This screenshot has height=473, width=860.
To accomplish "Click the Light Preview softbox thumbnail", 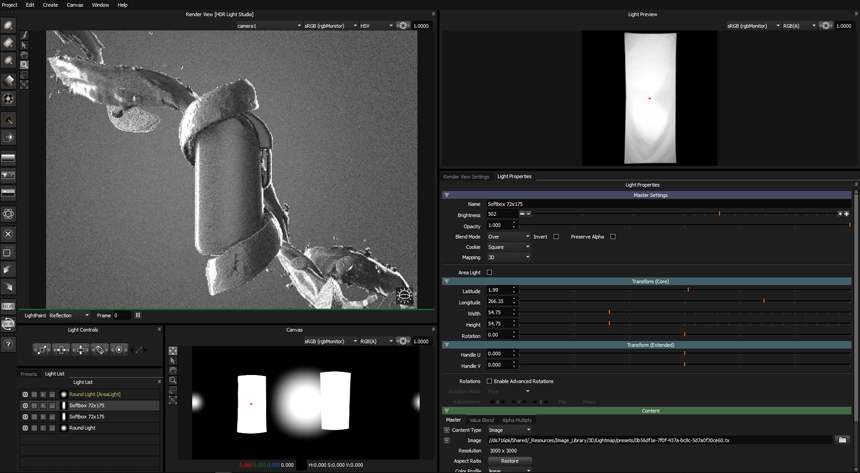I will (x=650, y=98).
